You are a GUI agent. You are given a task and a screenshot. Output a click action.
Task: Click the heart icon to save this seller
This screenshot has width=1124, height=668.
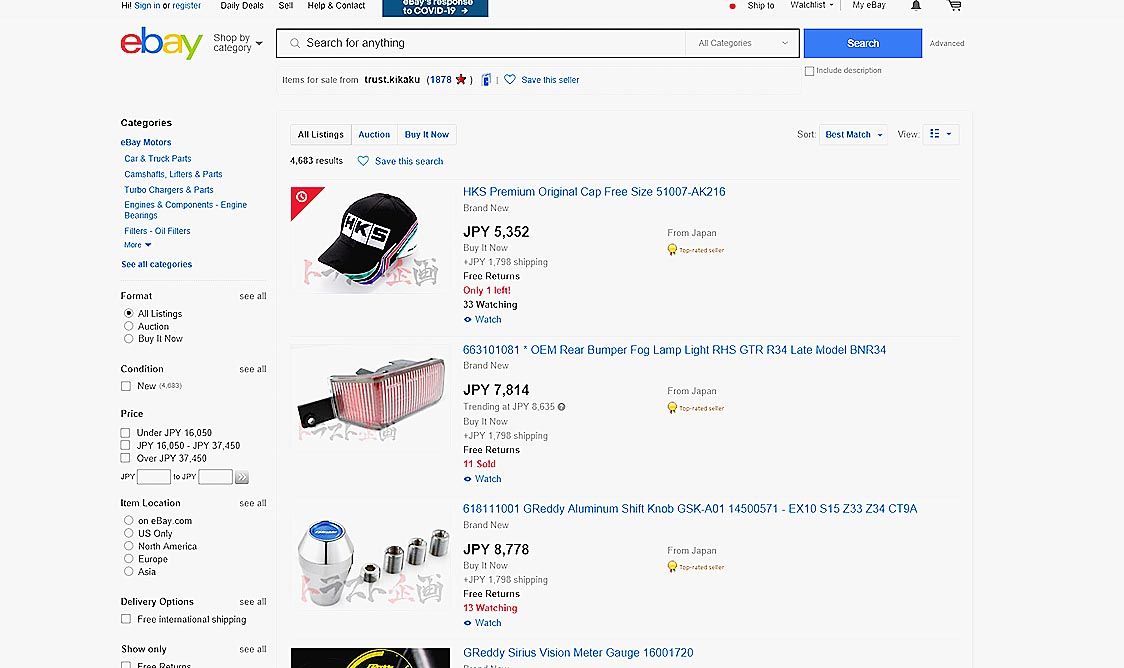[x=510, y=80]
